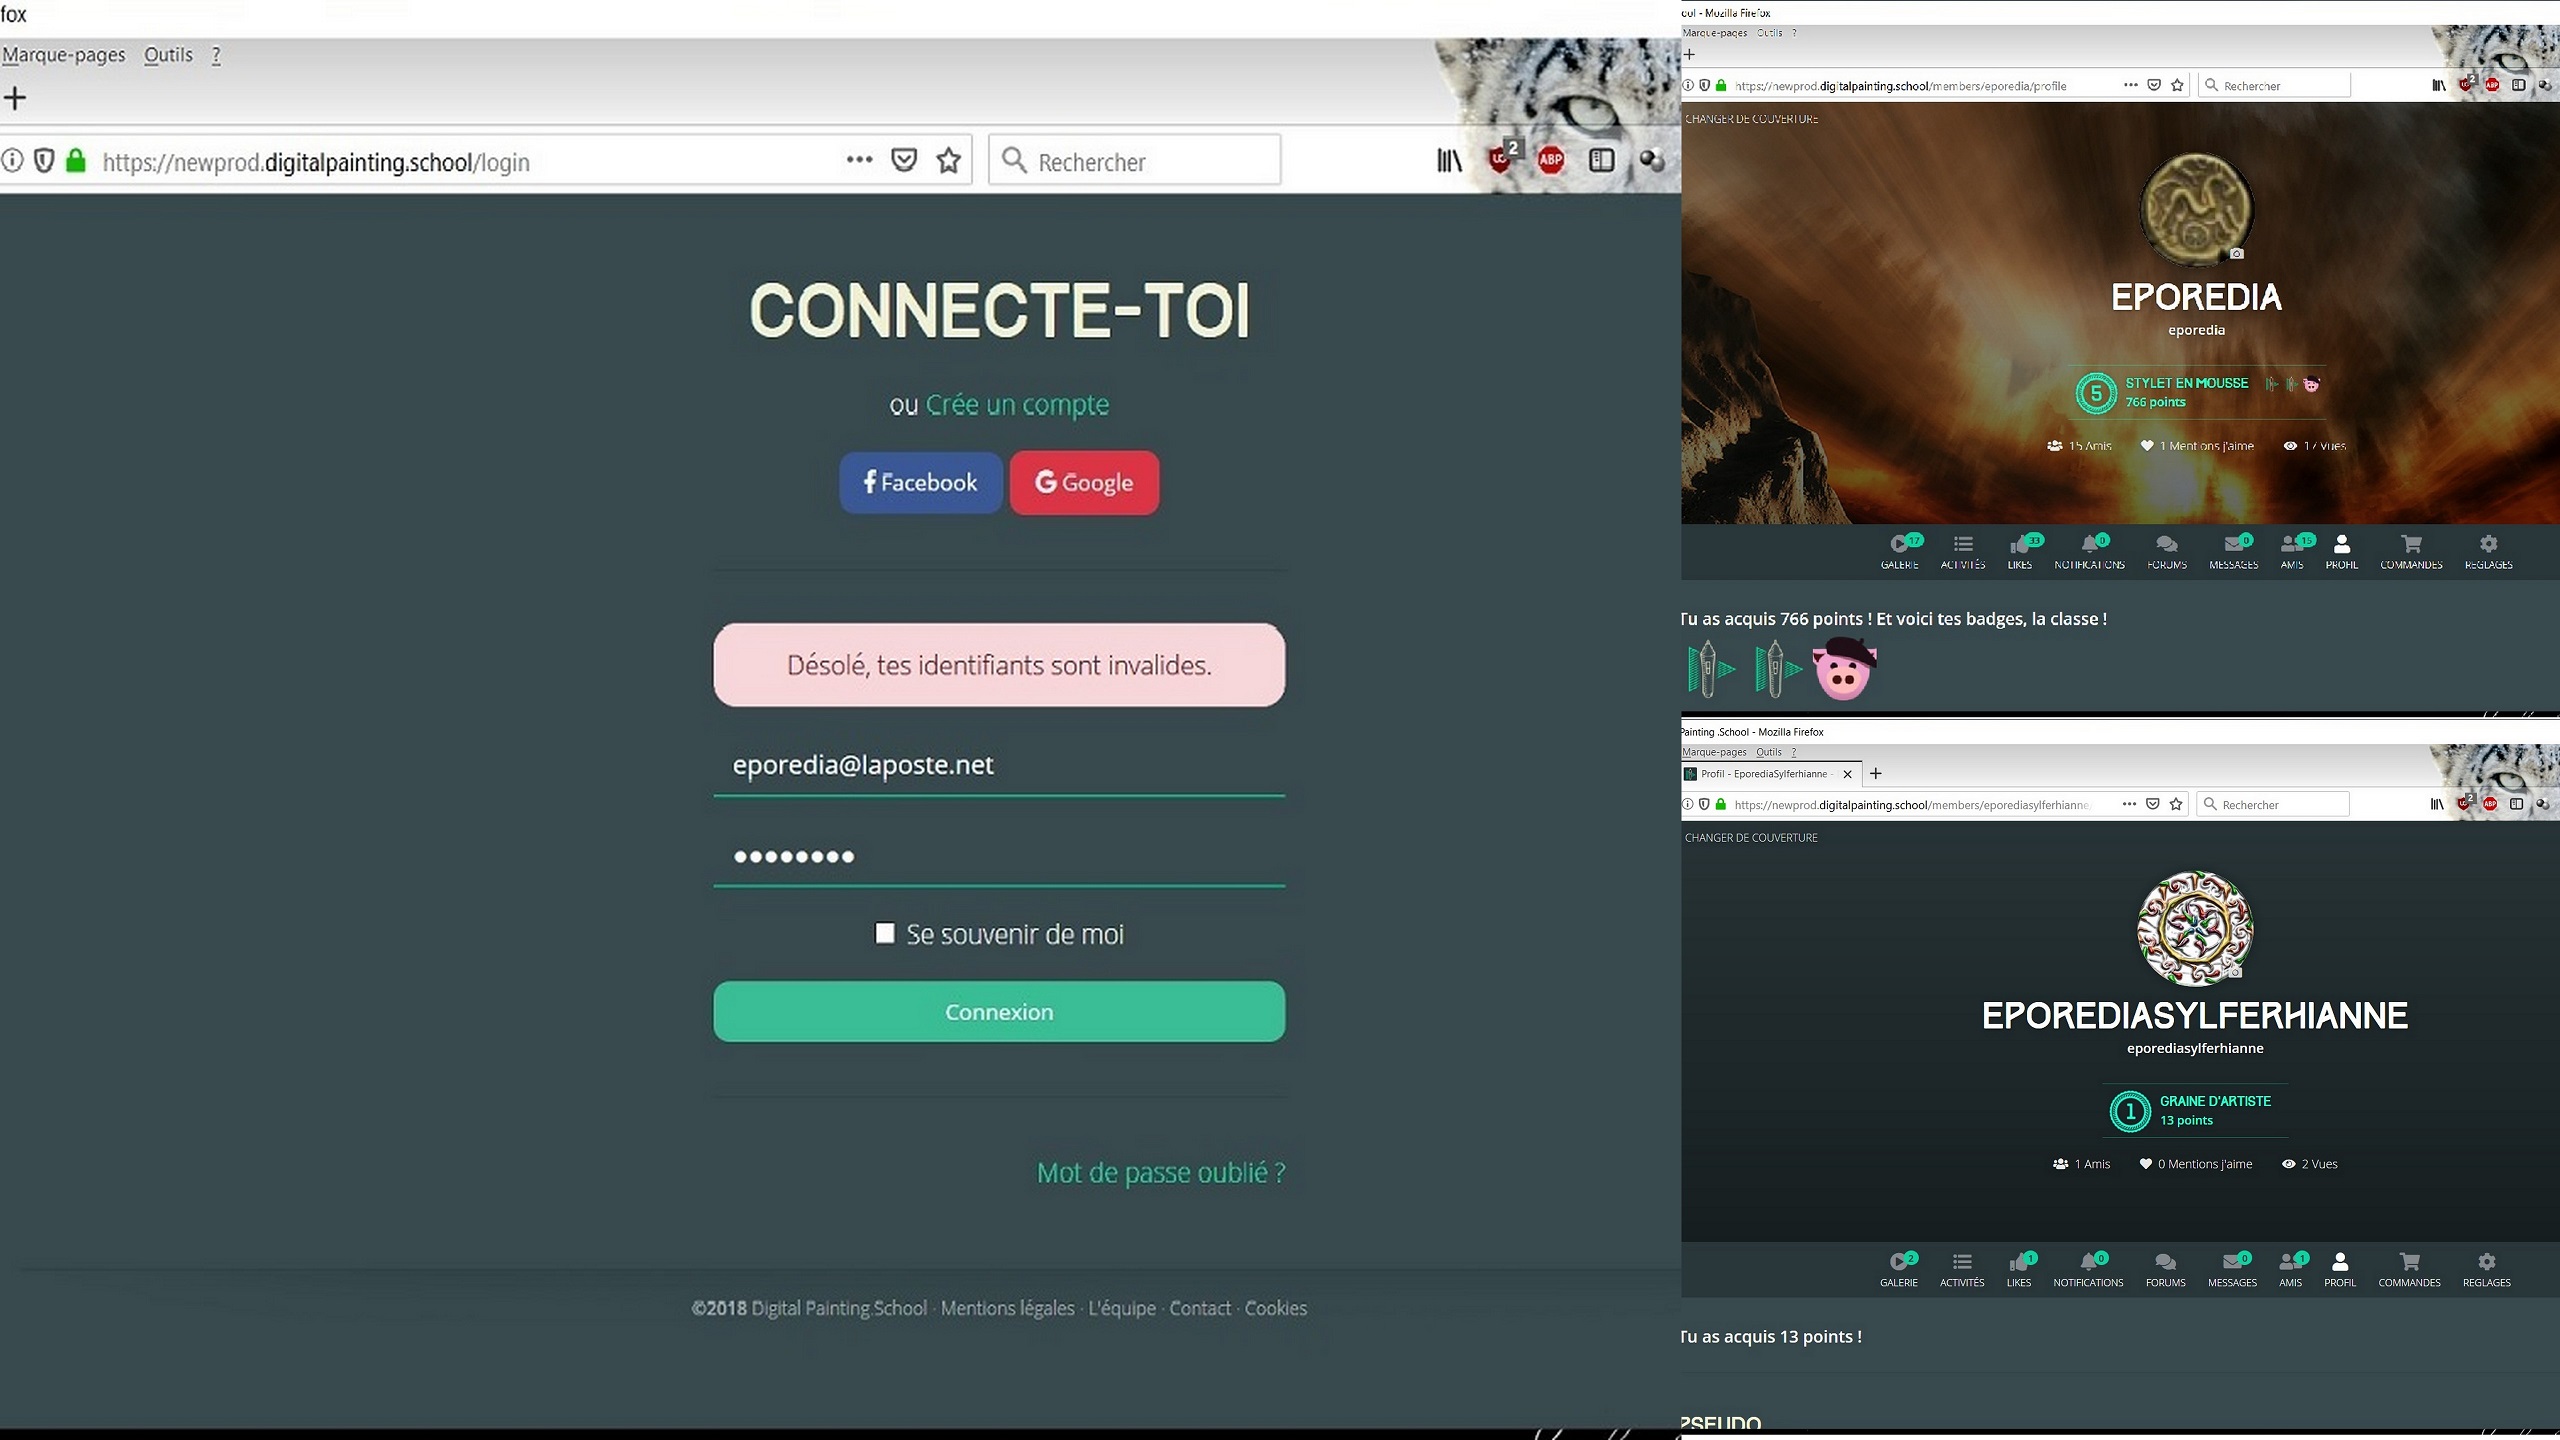Open the ACTIVITÉS list icon
2560x1440 pixels.
tap(1962, 545)
